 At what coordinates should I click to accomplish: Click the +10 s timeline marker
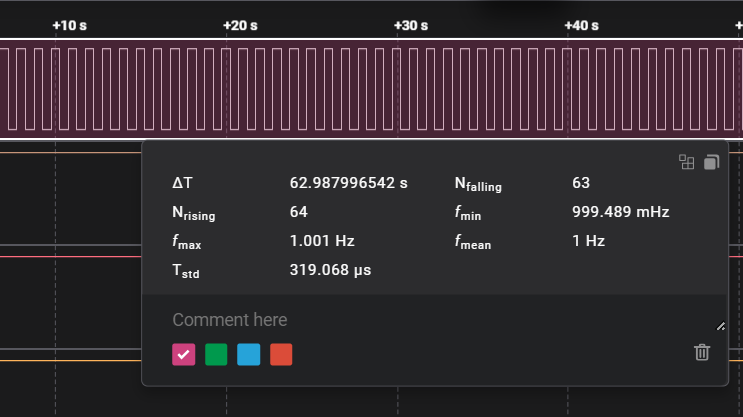point(69,25)
